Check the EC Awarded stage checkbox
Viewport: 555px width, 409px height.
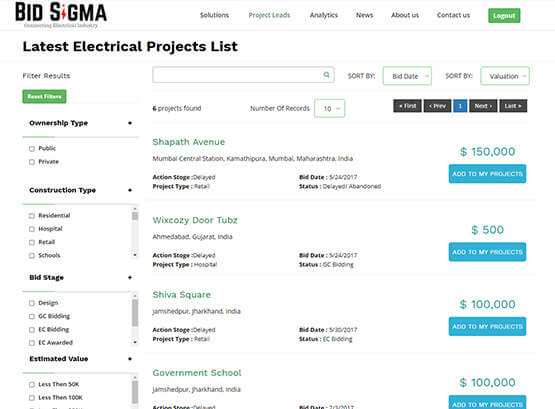pyautogui.click(x=32, y=343)
